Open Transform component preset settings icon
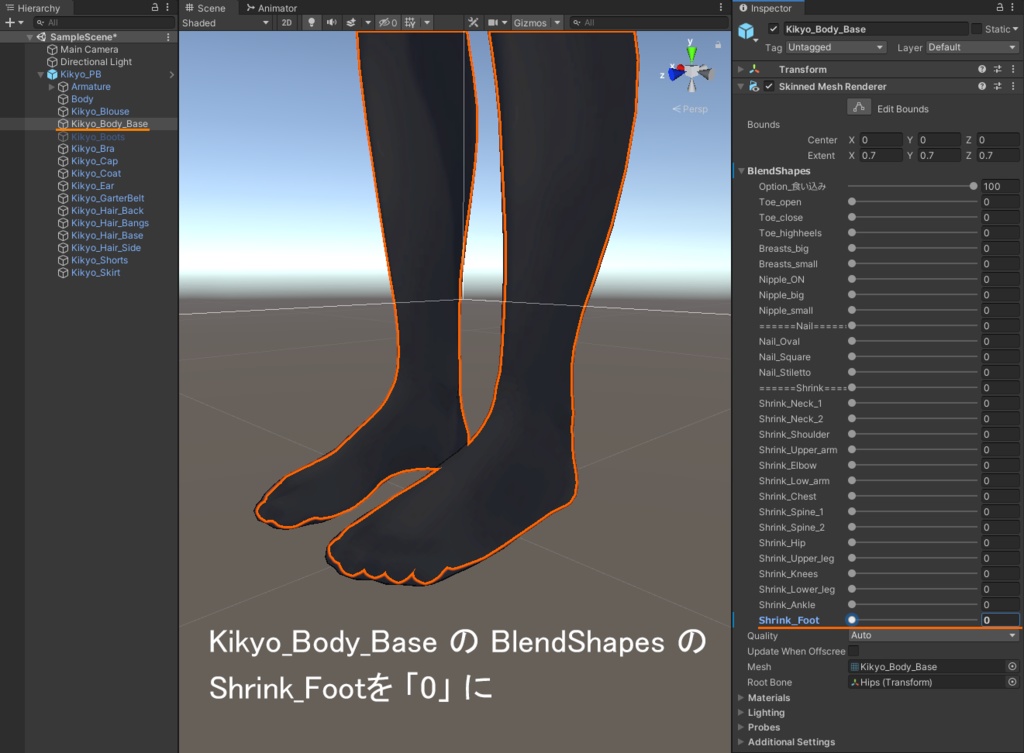1024x753 pixels. coord(998,69)
